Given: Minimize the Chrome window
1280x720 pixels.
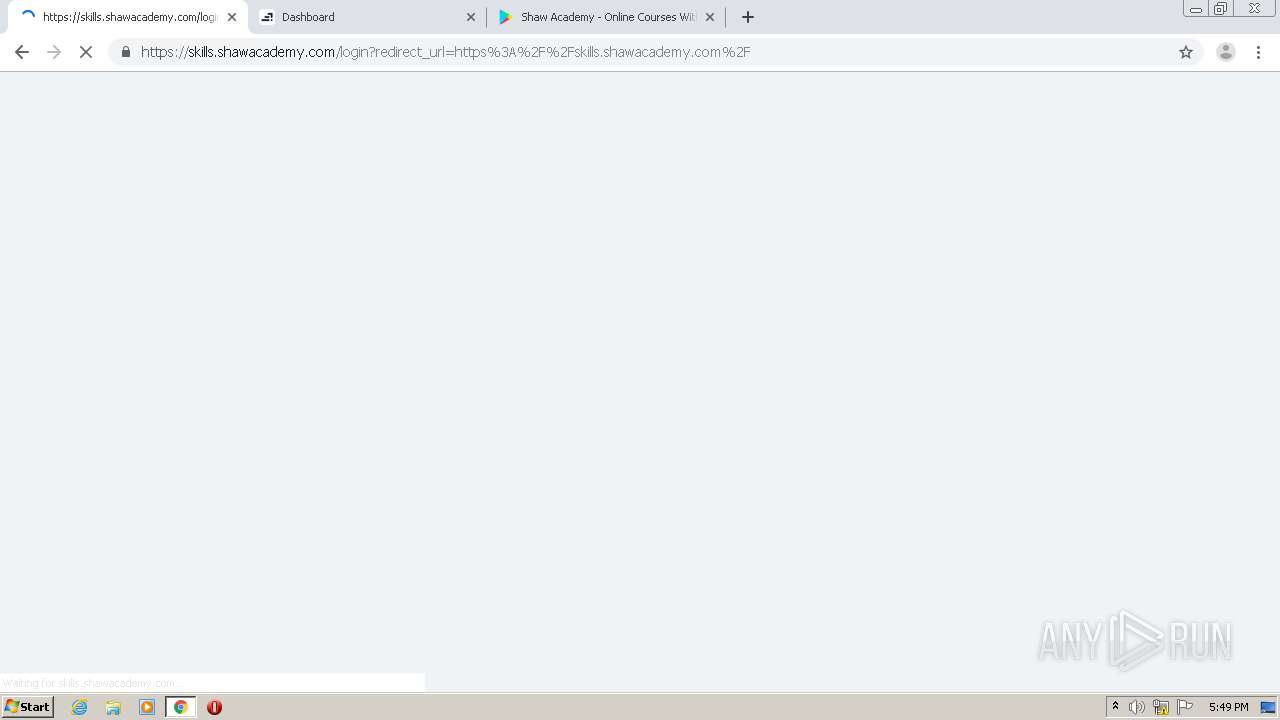Looking at the screenshot, I should tap(1196, 9).
